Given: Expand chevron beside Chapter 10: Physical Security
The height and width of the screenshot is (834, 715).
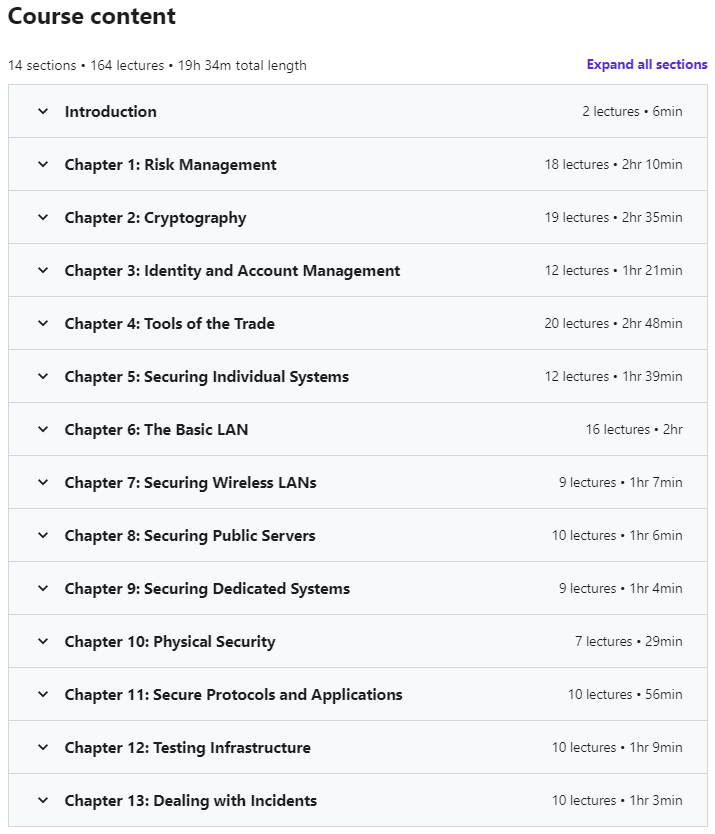Looking at the screenshot, I should (x=43, y=641).
